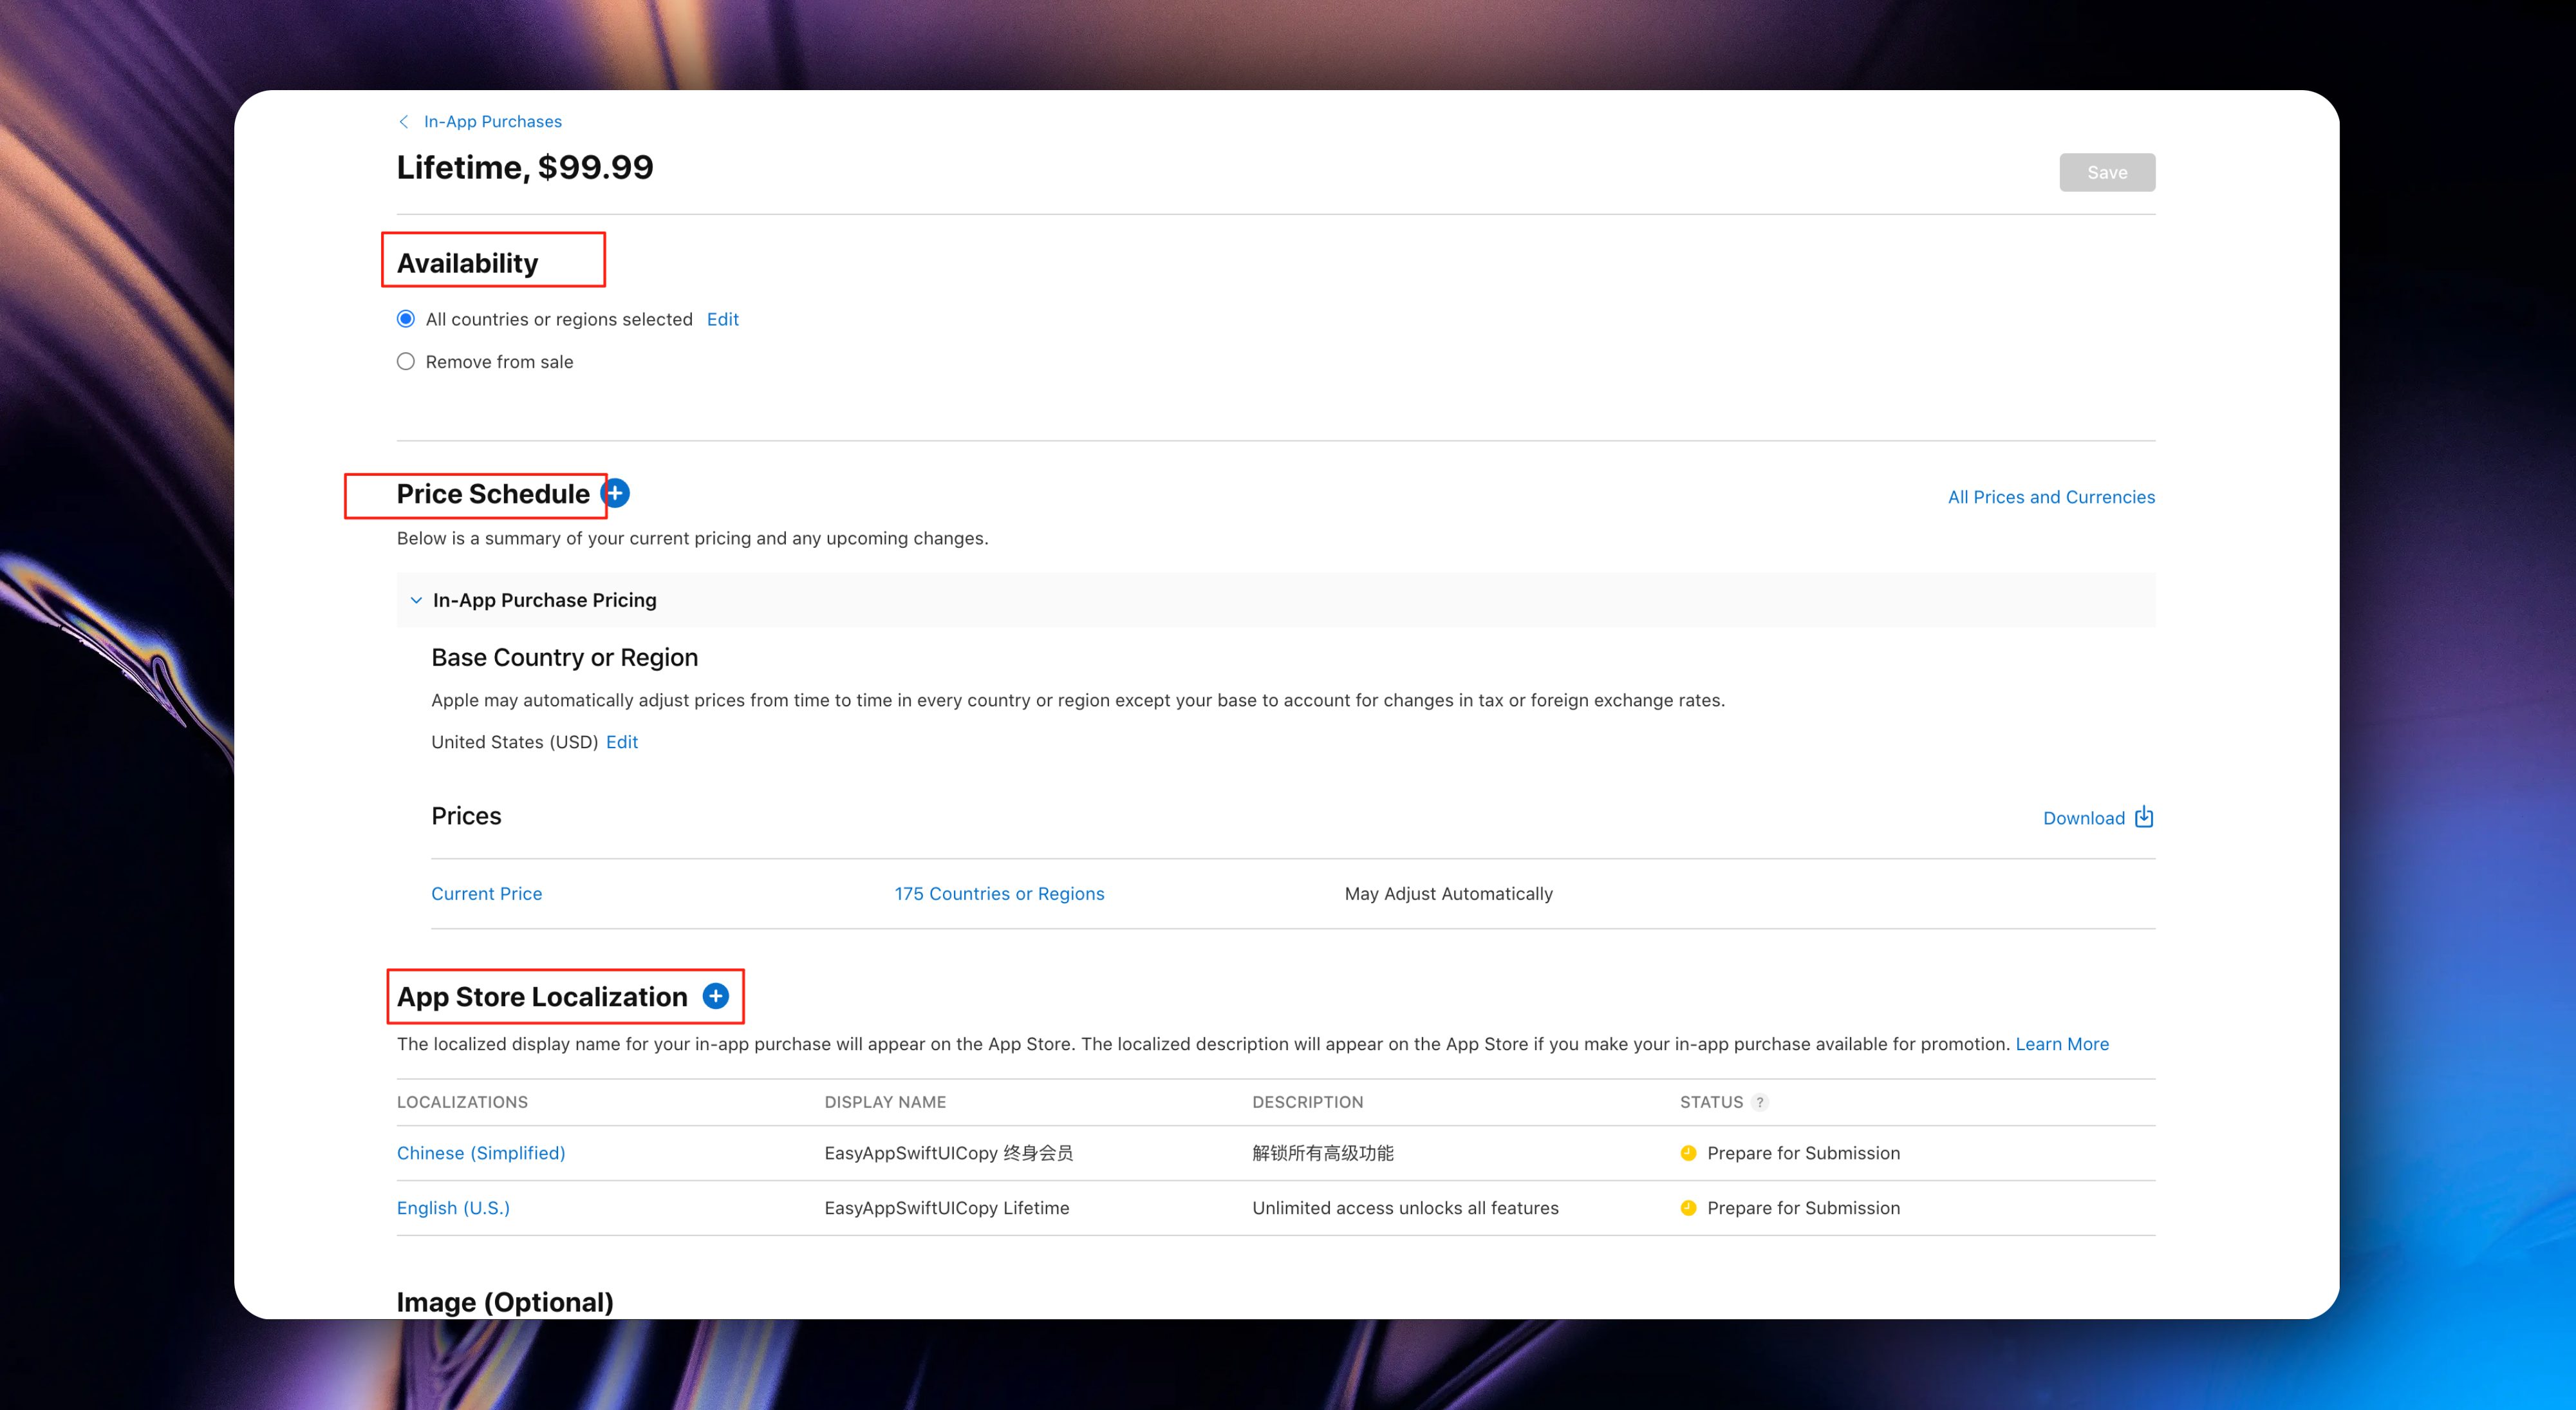Open the English (U.S.) localization
Screen dimensions: 2576x1410
point(453,1208)
